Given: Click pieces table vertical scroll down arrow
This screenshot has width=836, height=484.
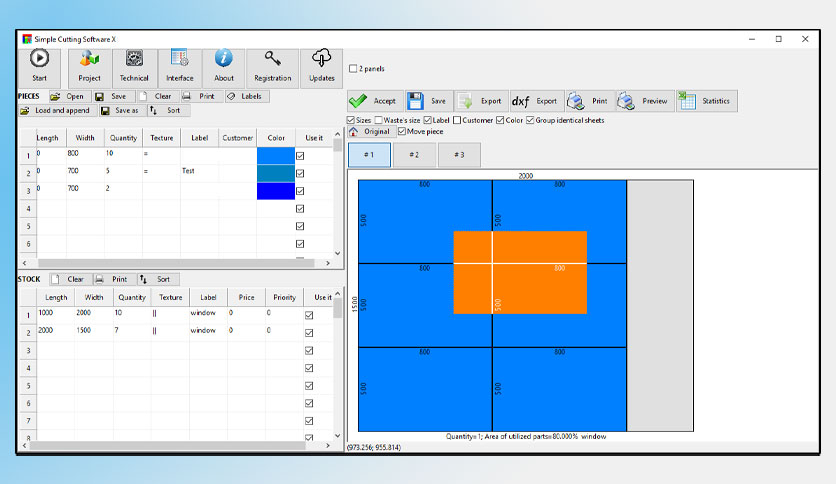Looking at the screenshot, I should (337, 253).
